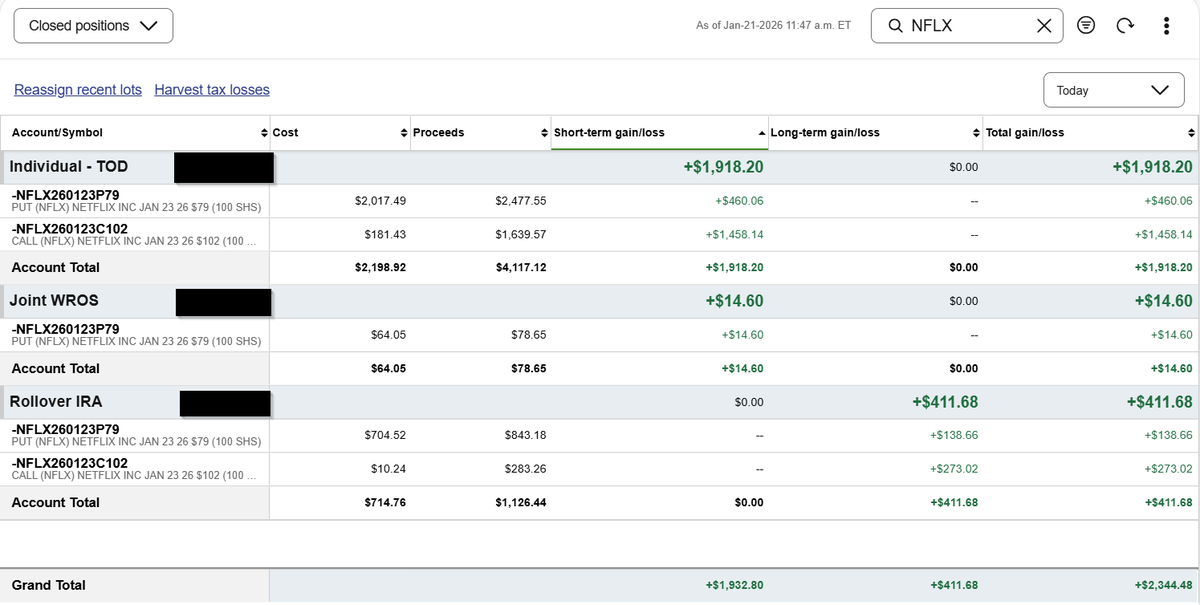Click the $2,017.49 cost cell
Viewport: 1200px width, 605px height.
coord(380,201)
